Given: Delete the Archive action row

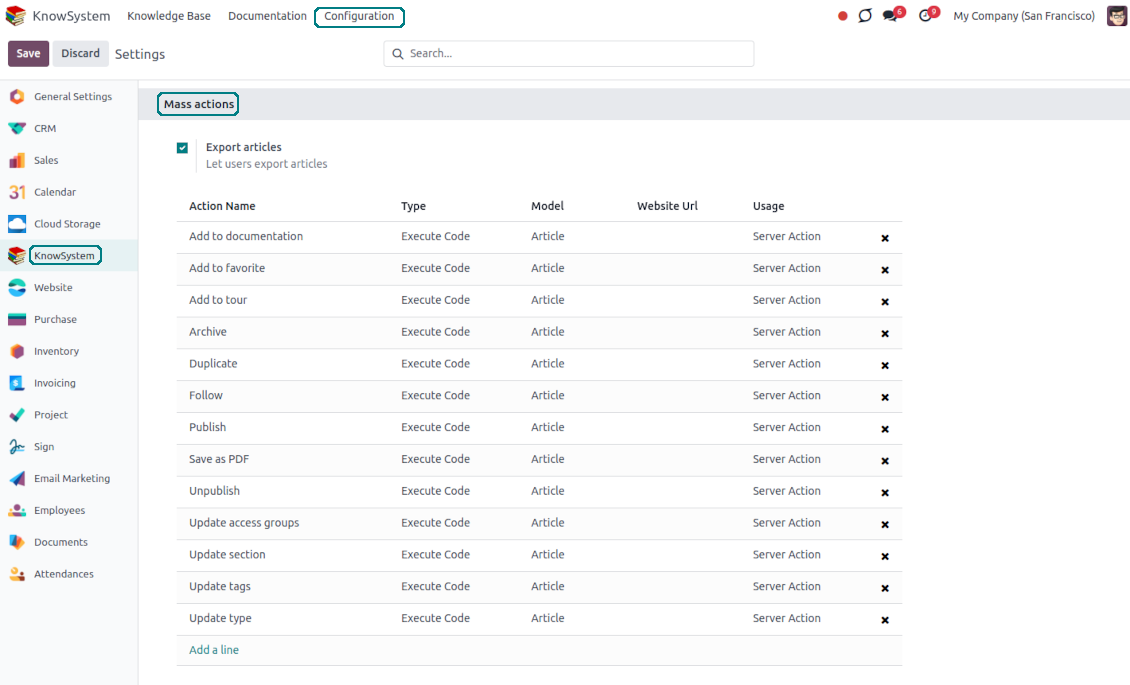Looking at the screenshot, I should 884,334.
